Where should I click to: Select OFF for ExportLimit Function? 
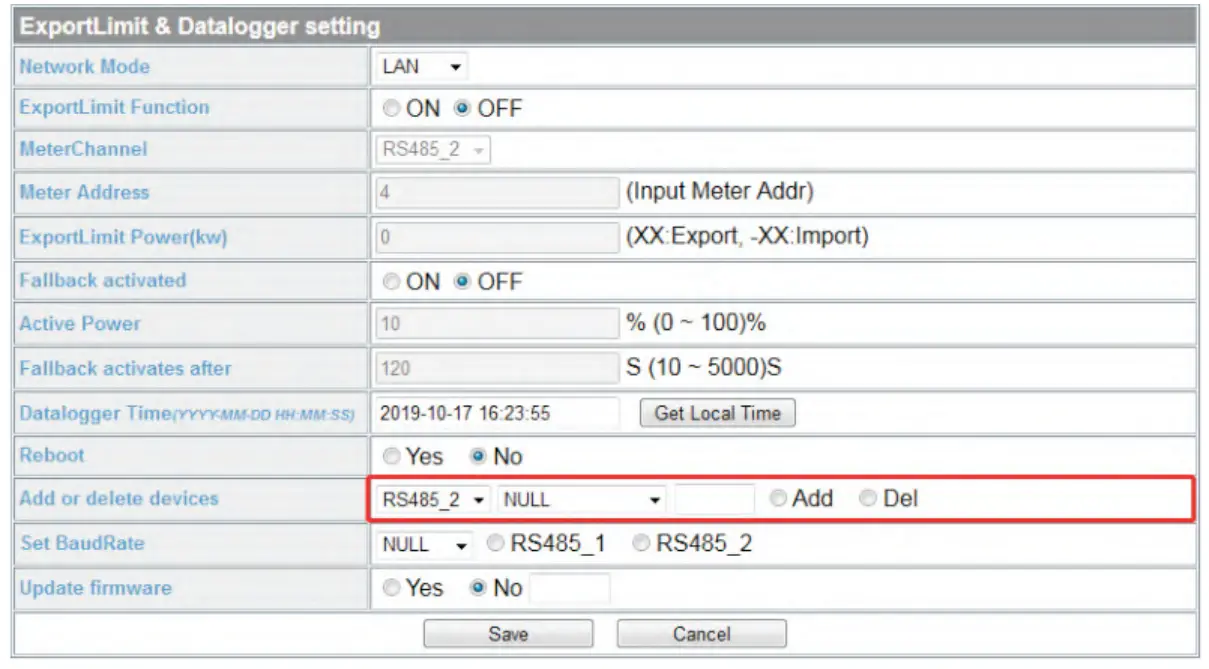pos(462,108)
